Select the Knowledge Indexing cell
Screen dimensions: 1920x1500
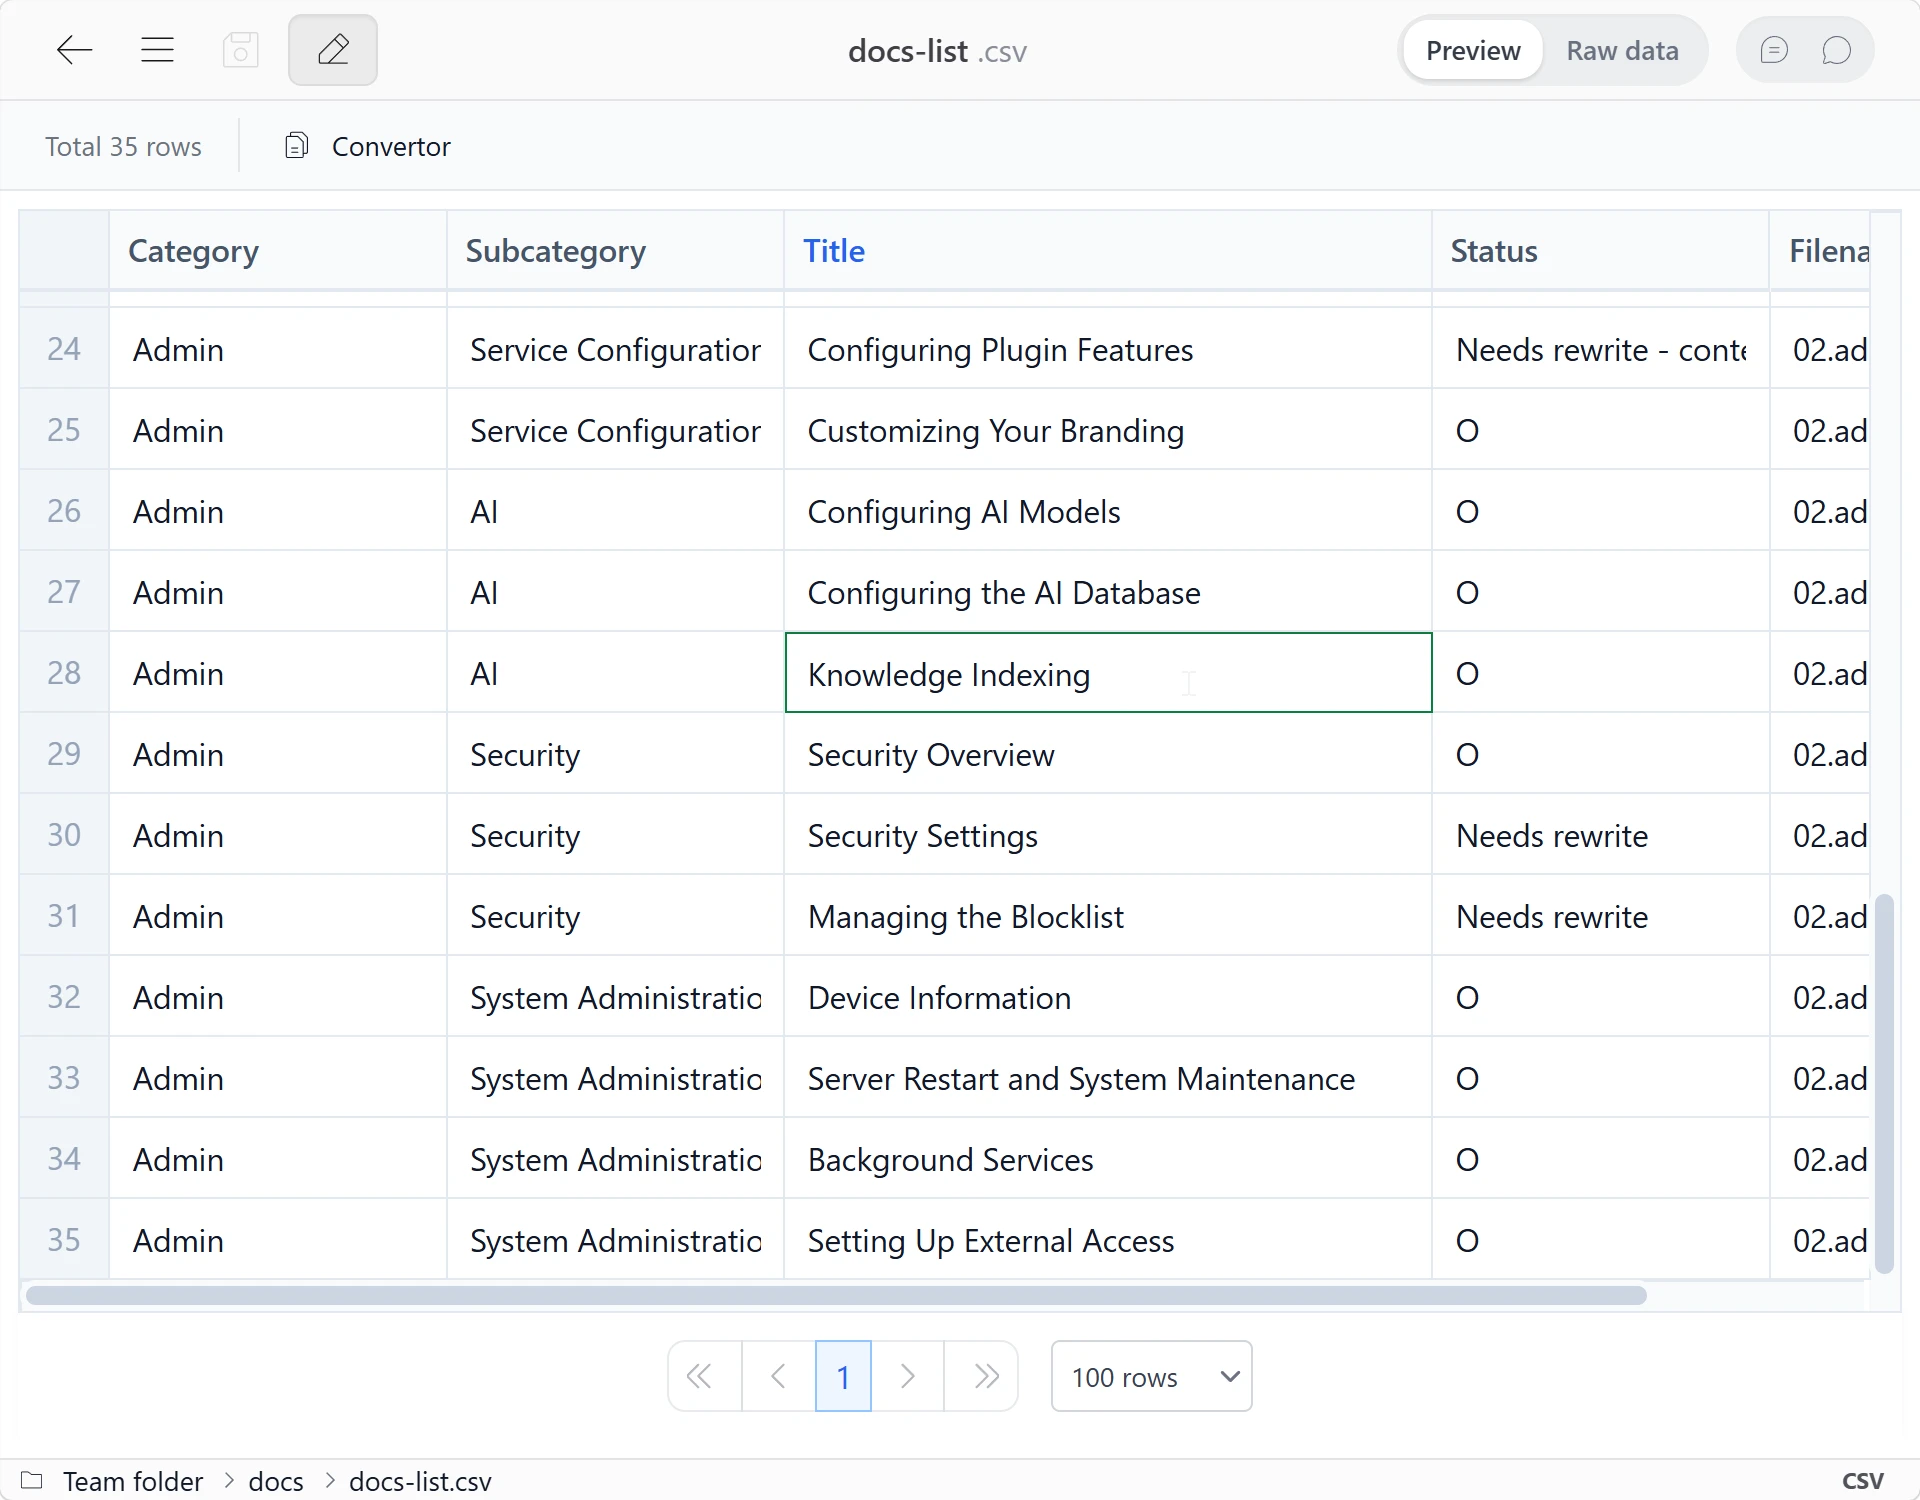(x=1108, y=673)
